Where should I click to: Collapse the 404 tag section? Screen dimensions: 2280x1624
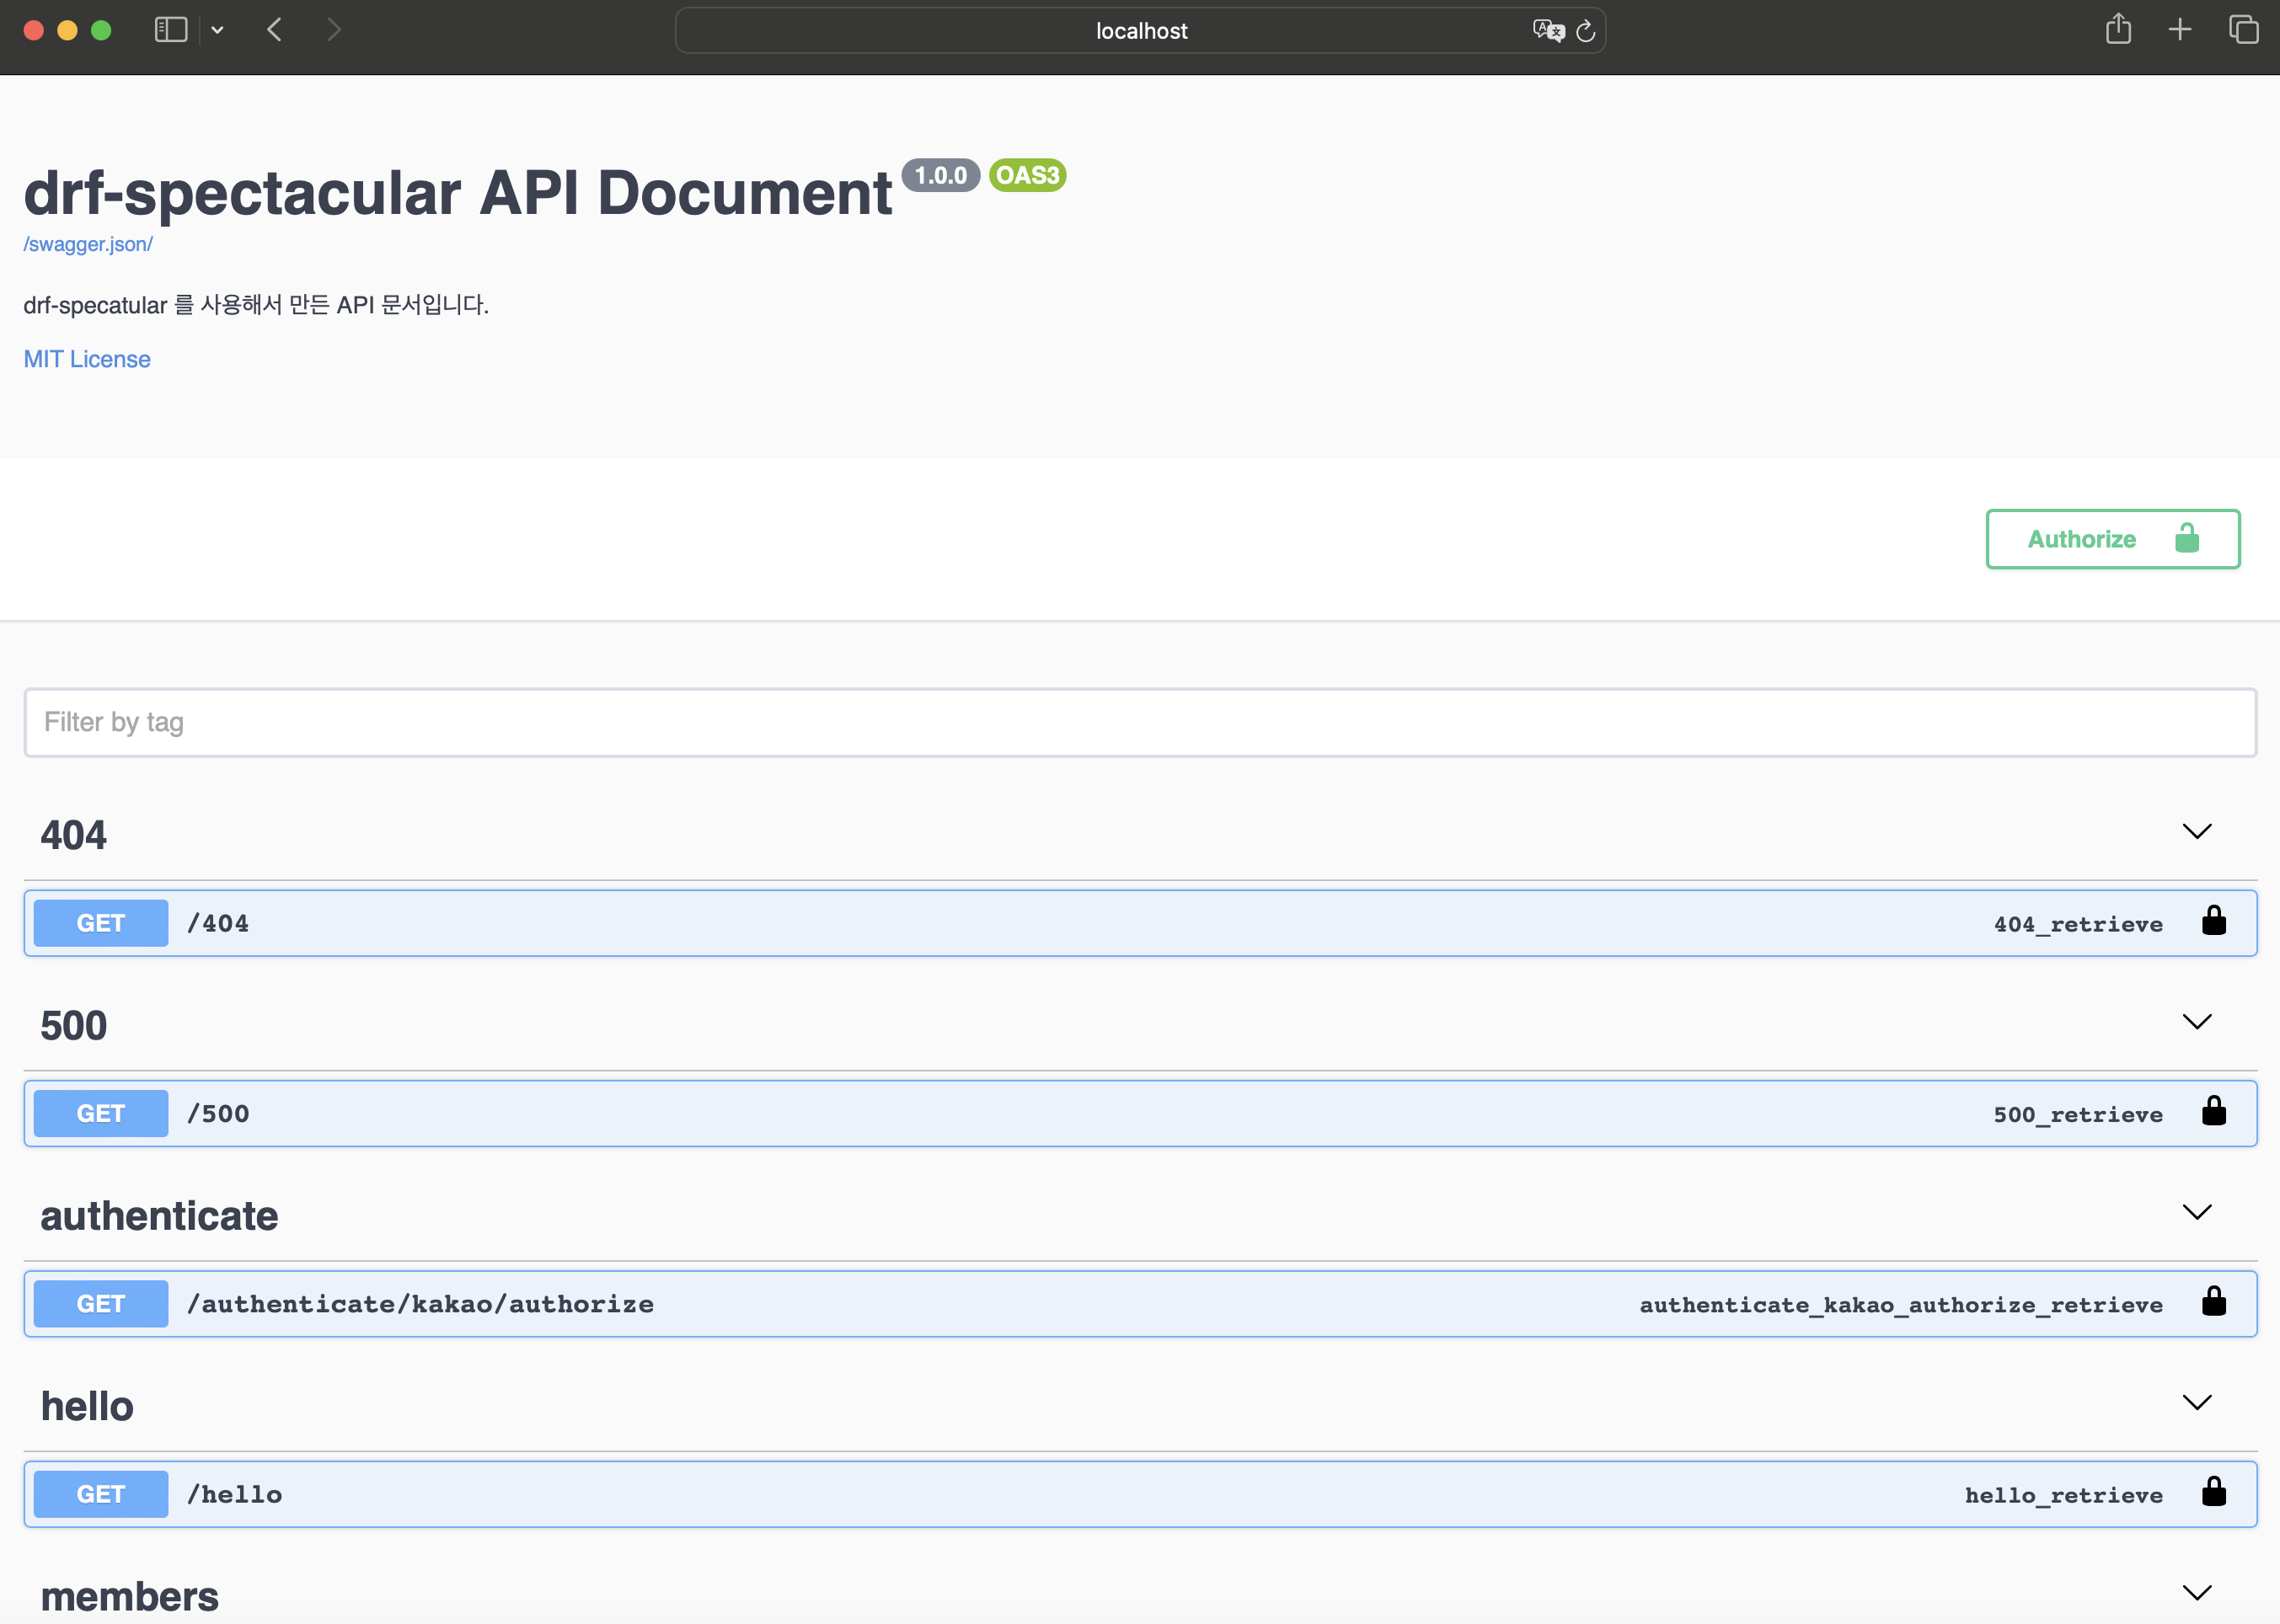[x=2196, y=832]
